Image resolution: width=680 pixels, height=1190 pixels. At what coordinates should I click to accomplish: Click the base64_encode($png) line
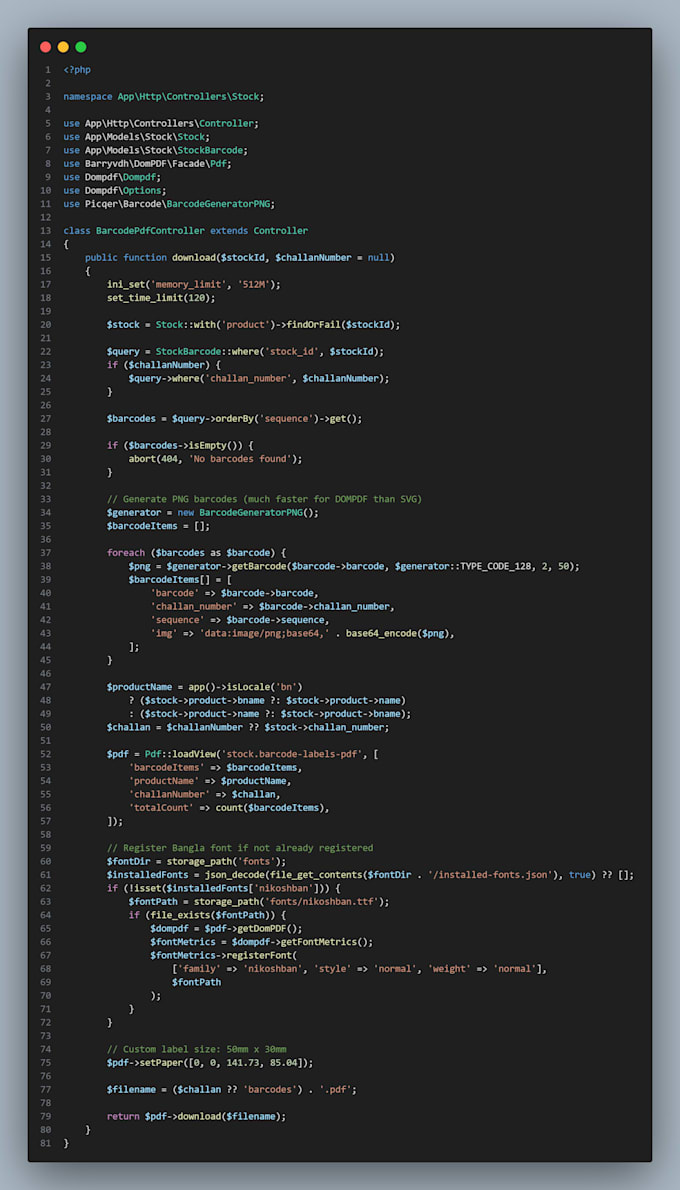[x=302, y=633]
